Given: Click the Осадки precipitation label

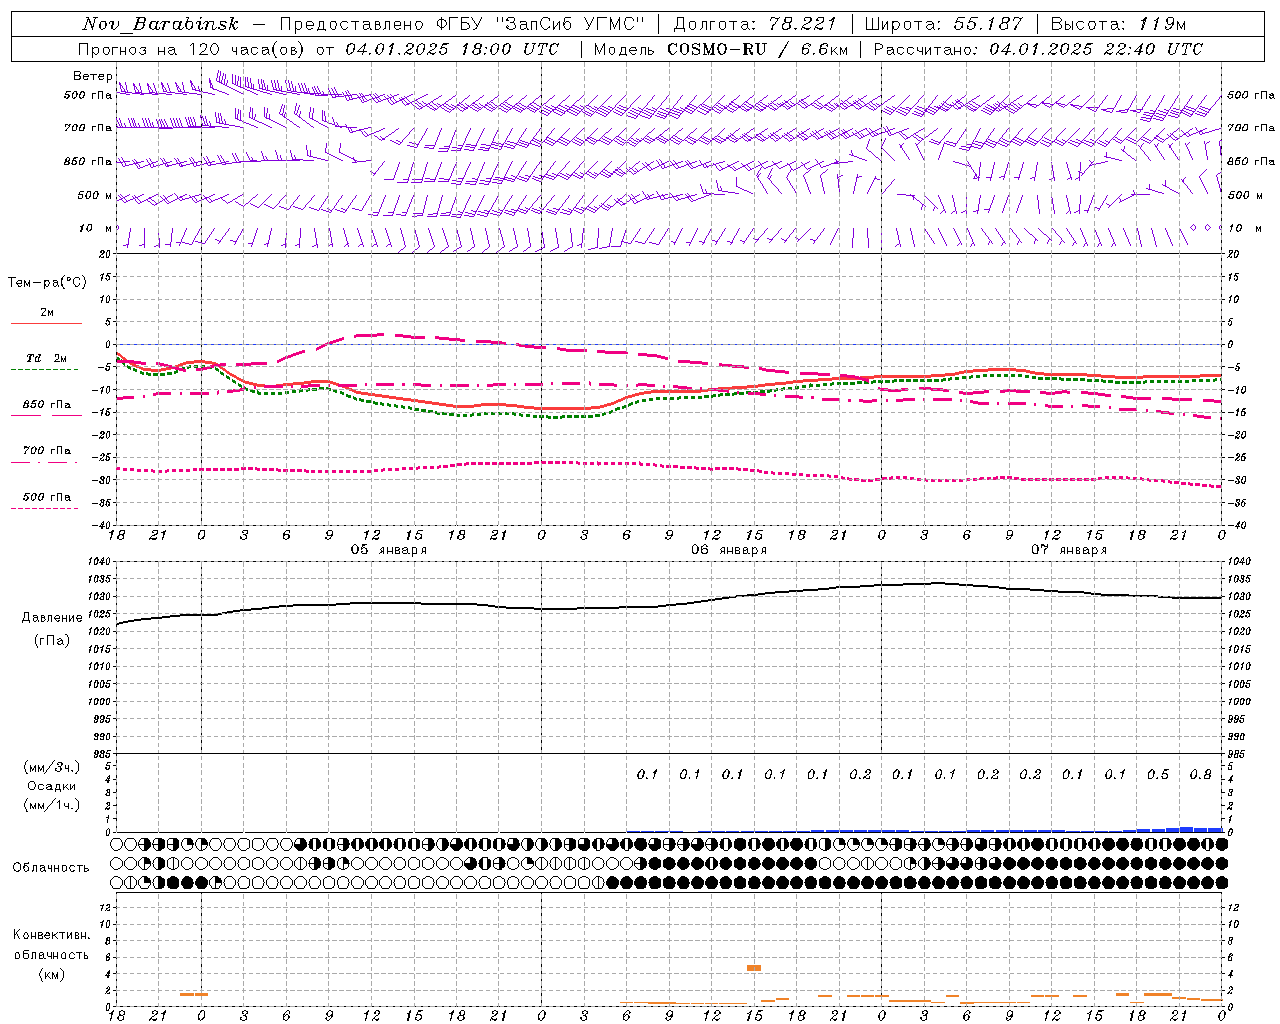Looking at the screenshot, I should (52, 786).
